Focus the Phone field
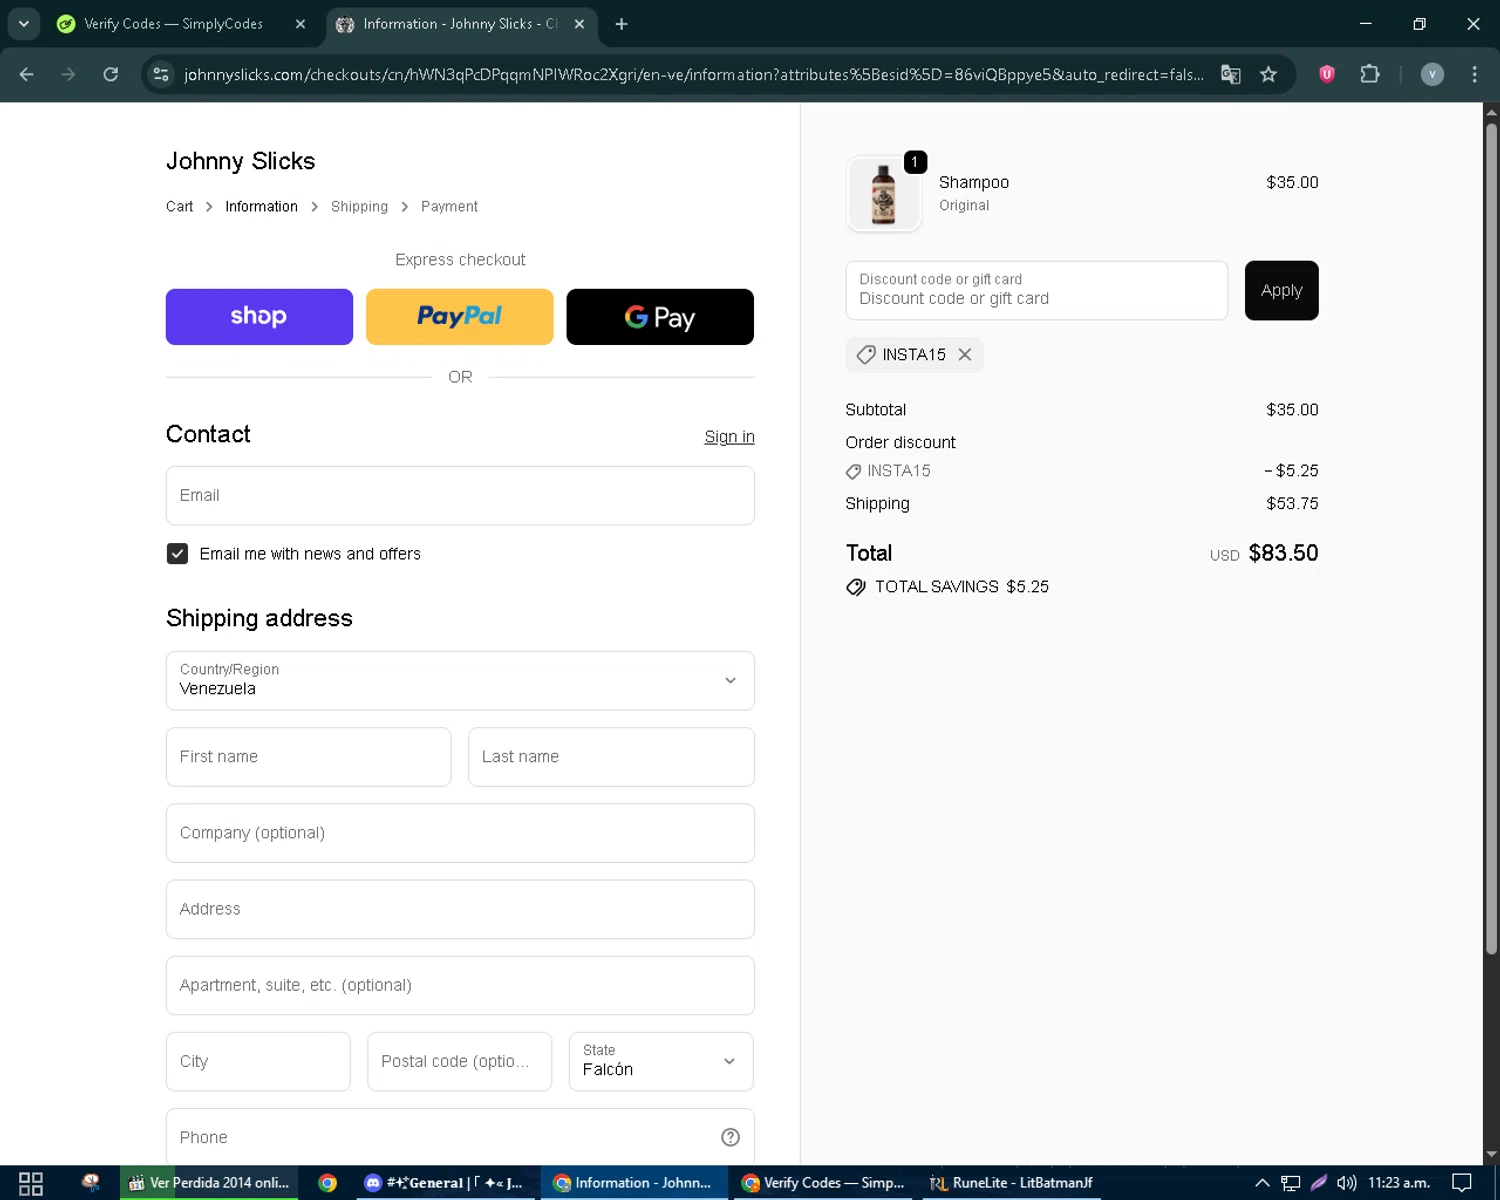The height and width of the screenshot is (1200, 1500). [x=460, y=1137]
